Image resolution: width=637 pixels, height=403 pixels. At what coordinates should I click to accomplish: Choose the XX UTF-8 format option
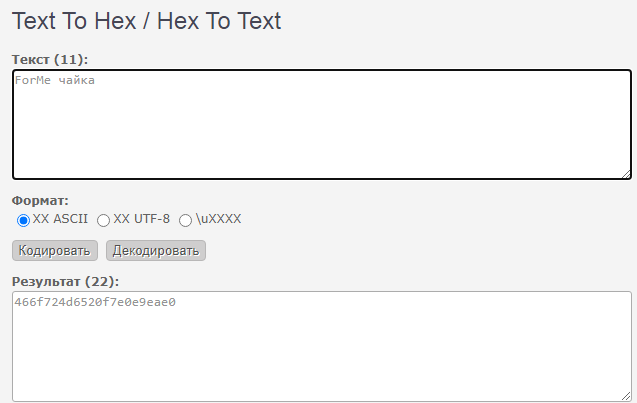pos(104,220)
